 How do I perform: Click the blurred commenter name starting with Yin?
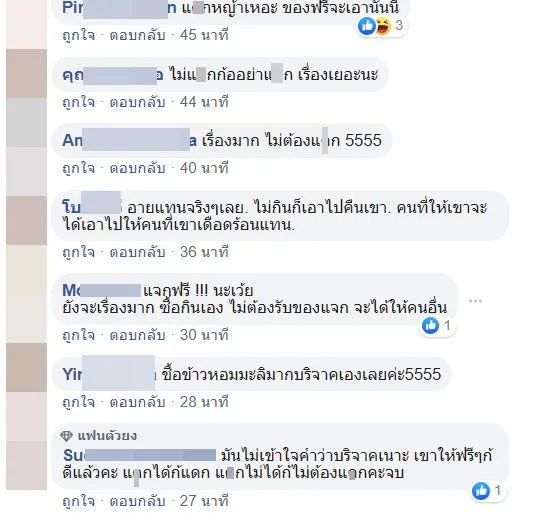point(110,374)
